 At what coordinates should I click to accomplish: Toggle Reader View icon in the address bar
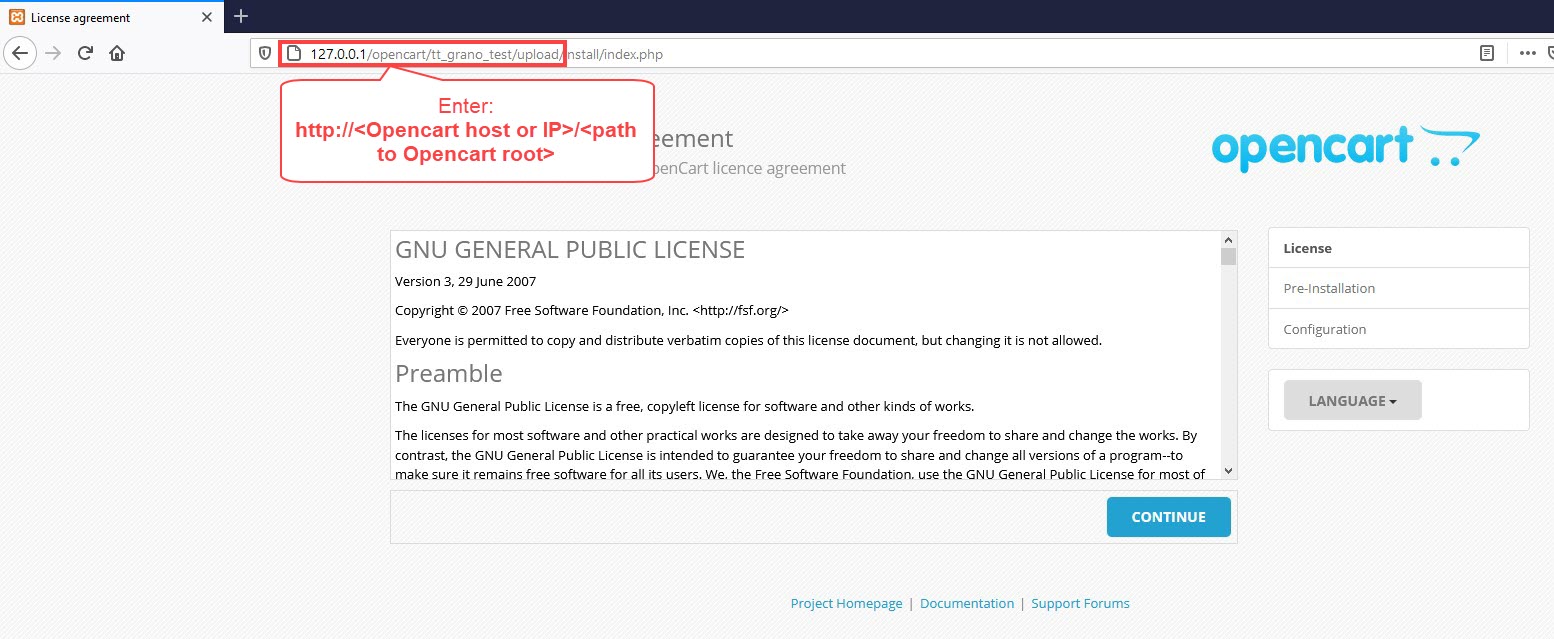click(1487, 53)
